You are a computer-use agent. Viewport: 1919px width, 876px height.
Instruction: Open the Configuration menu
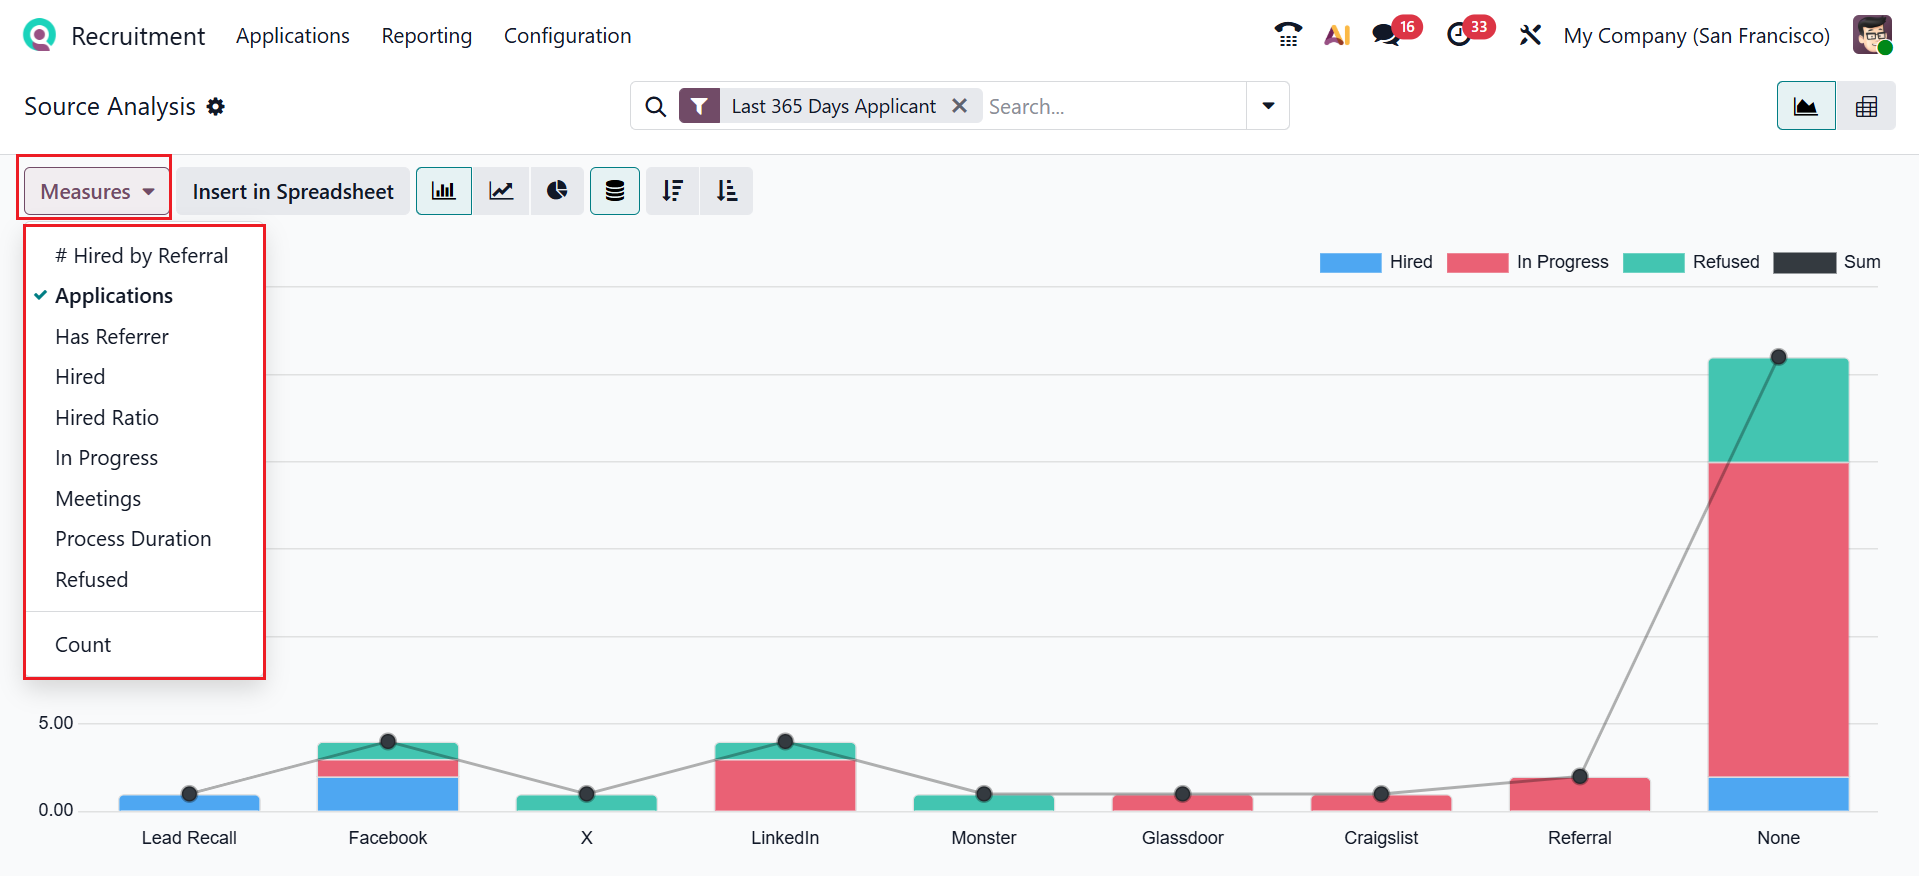pyautogui.click(x=567, y=36)
